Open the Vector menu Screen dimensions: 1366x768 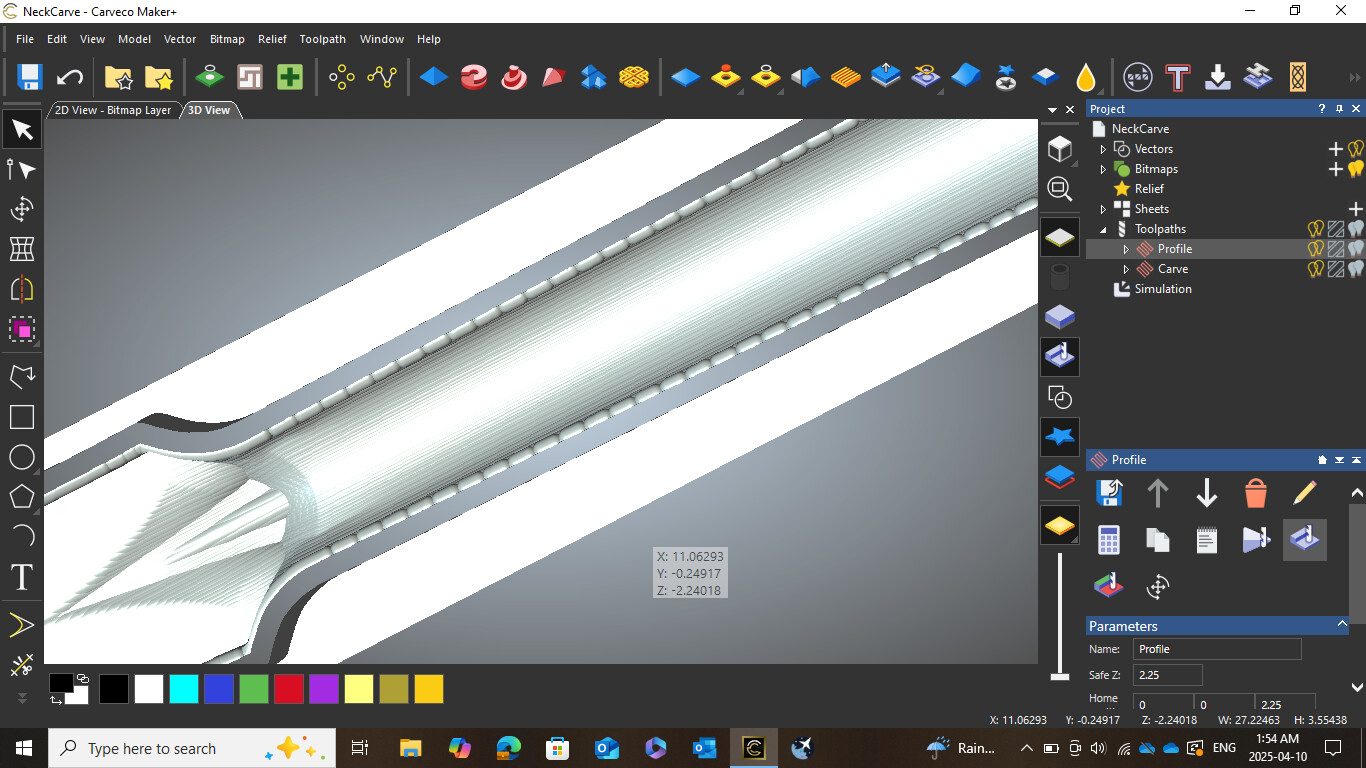click(x=180, y=39)
